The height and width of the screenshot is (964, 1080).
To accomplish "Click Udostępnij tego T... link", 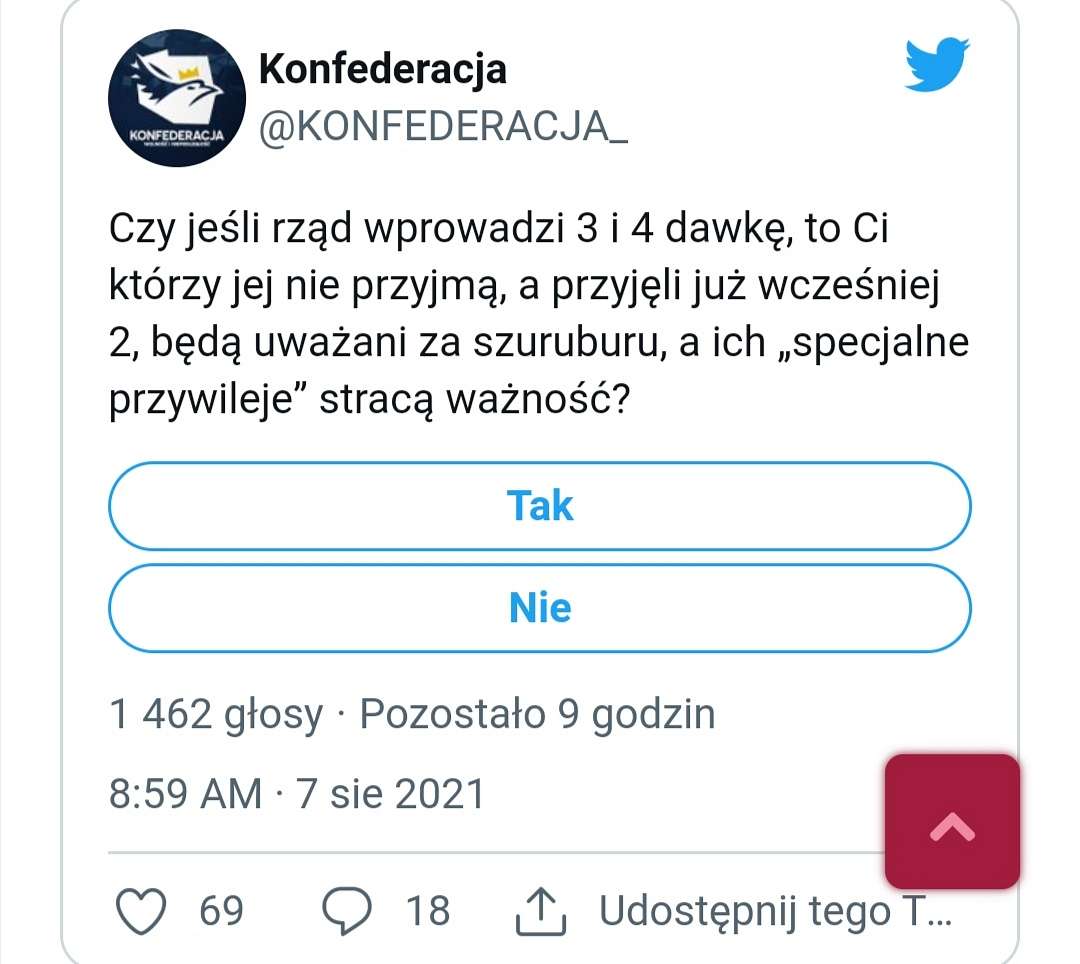I will click(x=776, y=911).
